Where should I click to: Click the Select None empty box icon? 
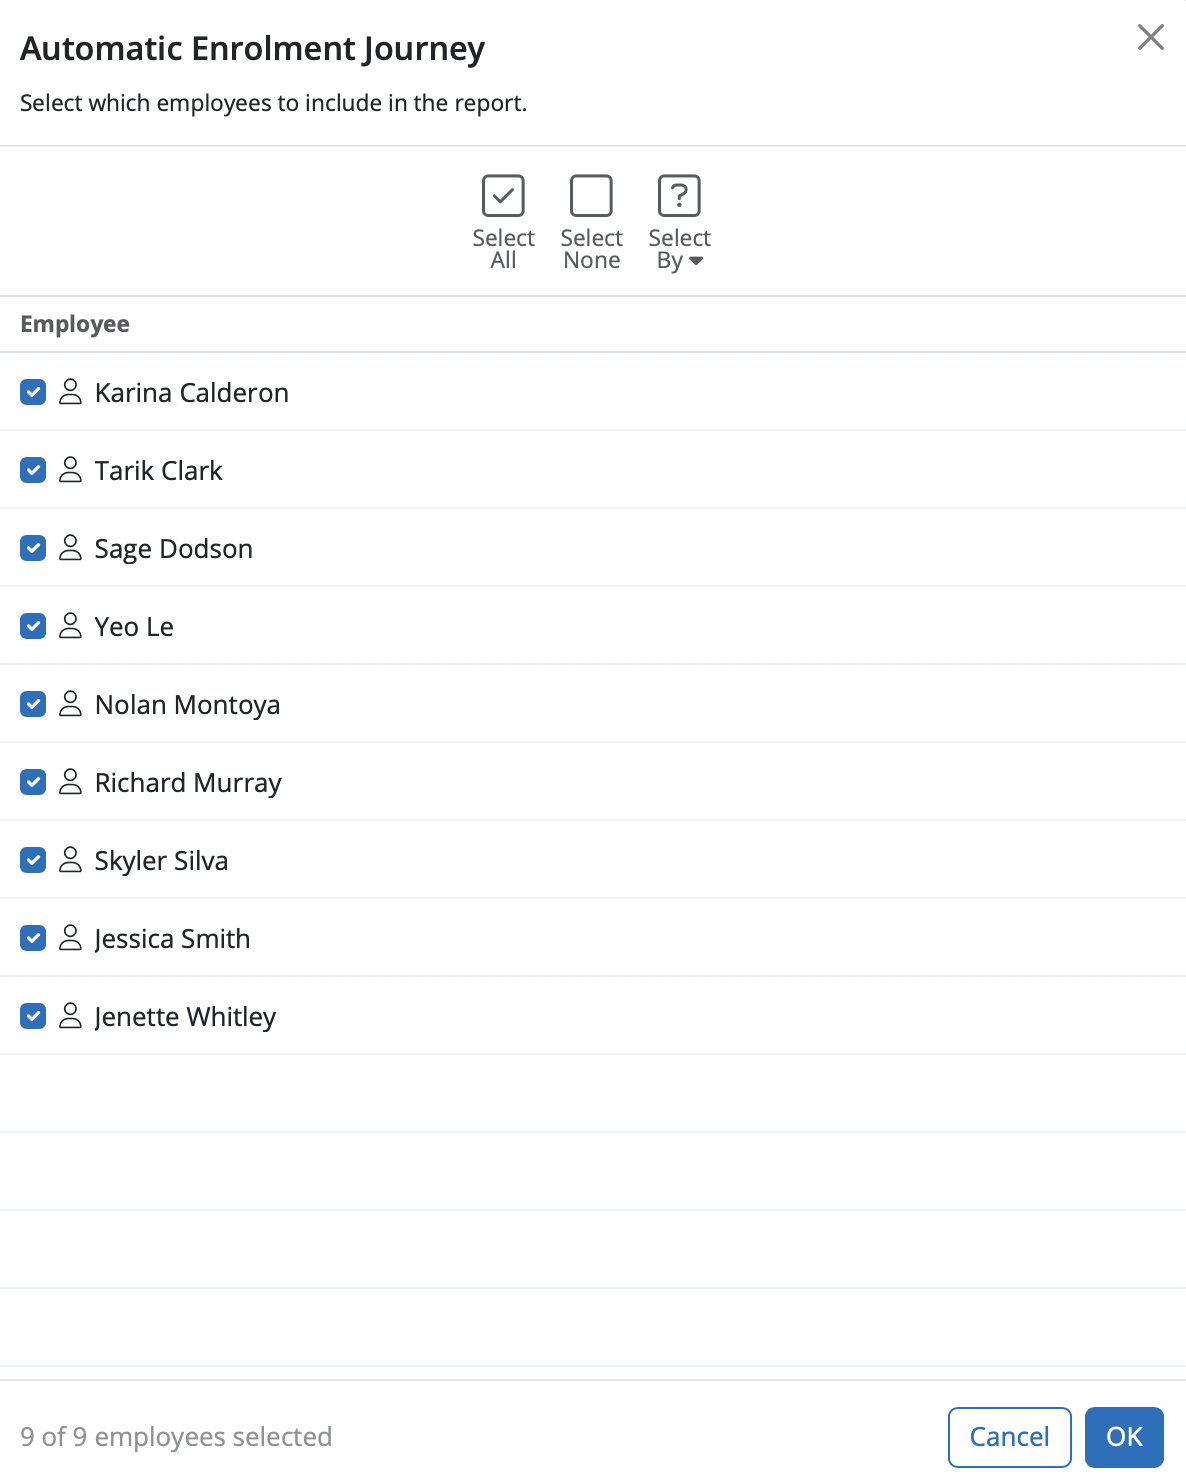coord(591,196)
